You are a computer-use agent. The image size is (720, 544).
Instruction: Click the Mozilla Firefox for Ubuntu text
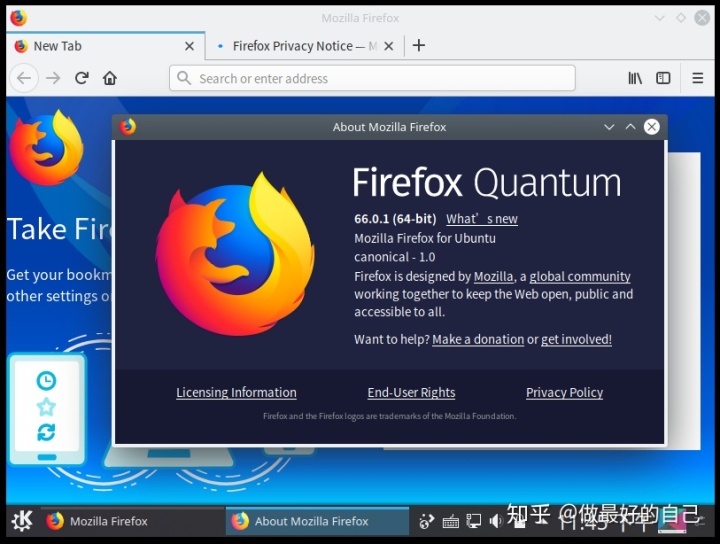[x=425, y=238]
